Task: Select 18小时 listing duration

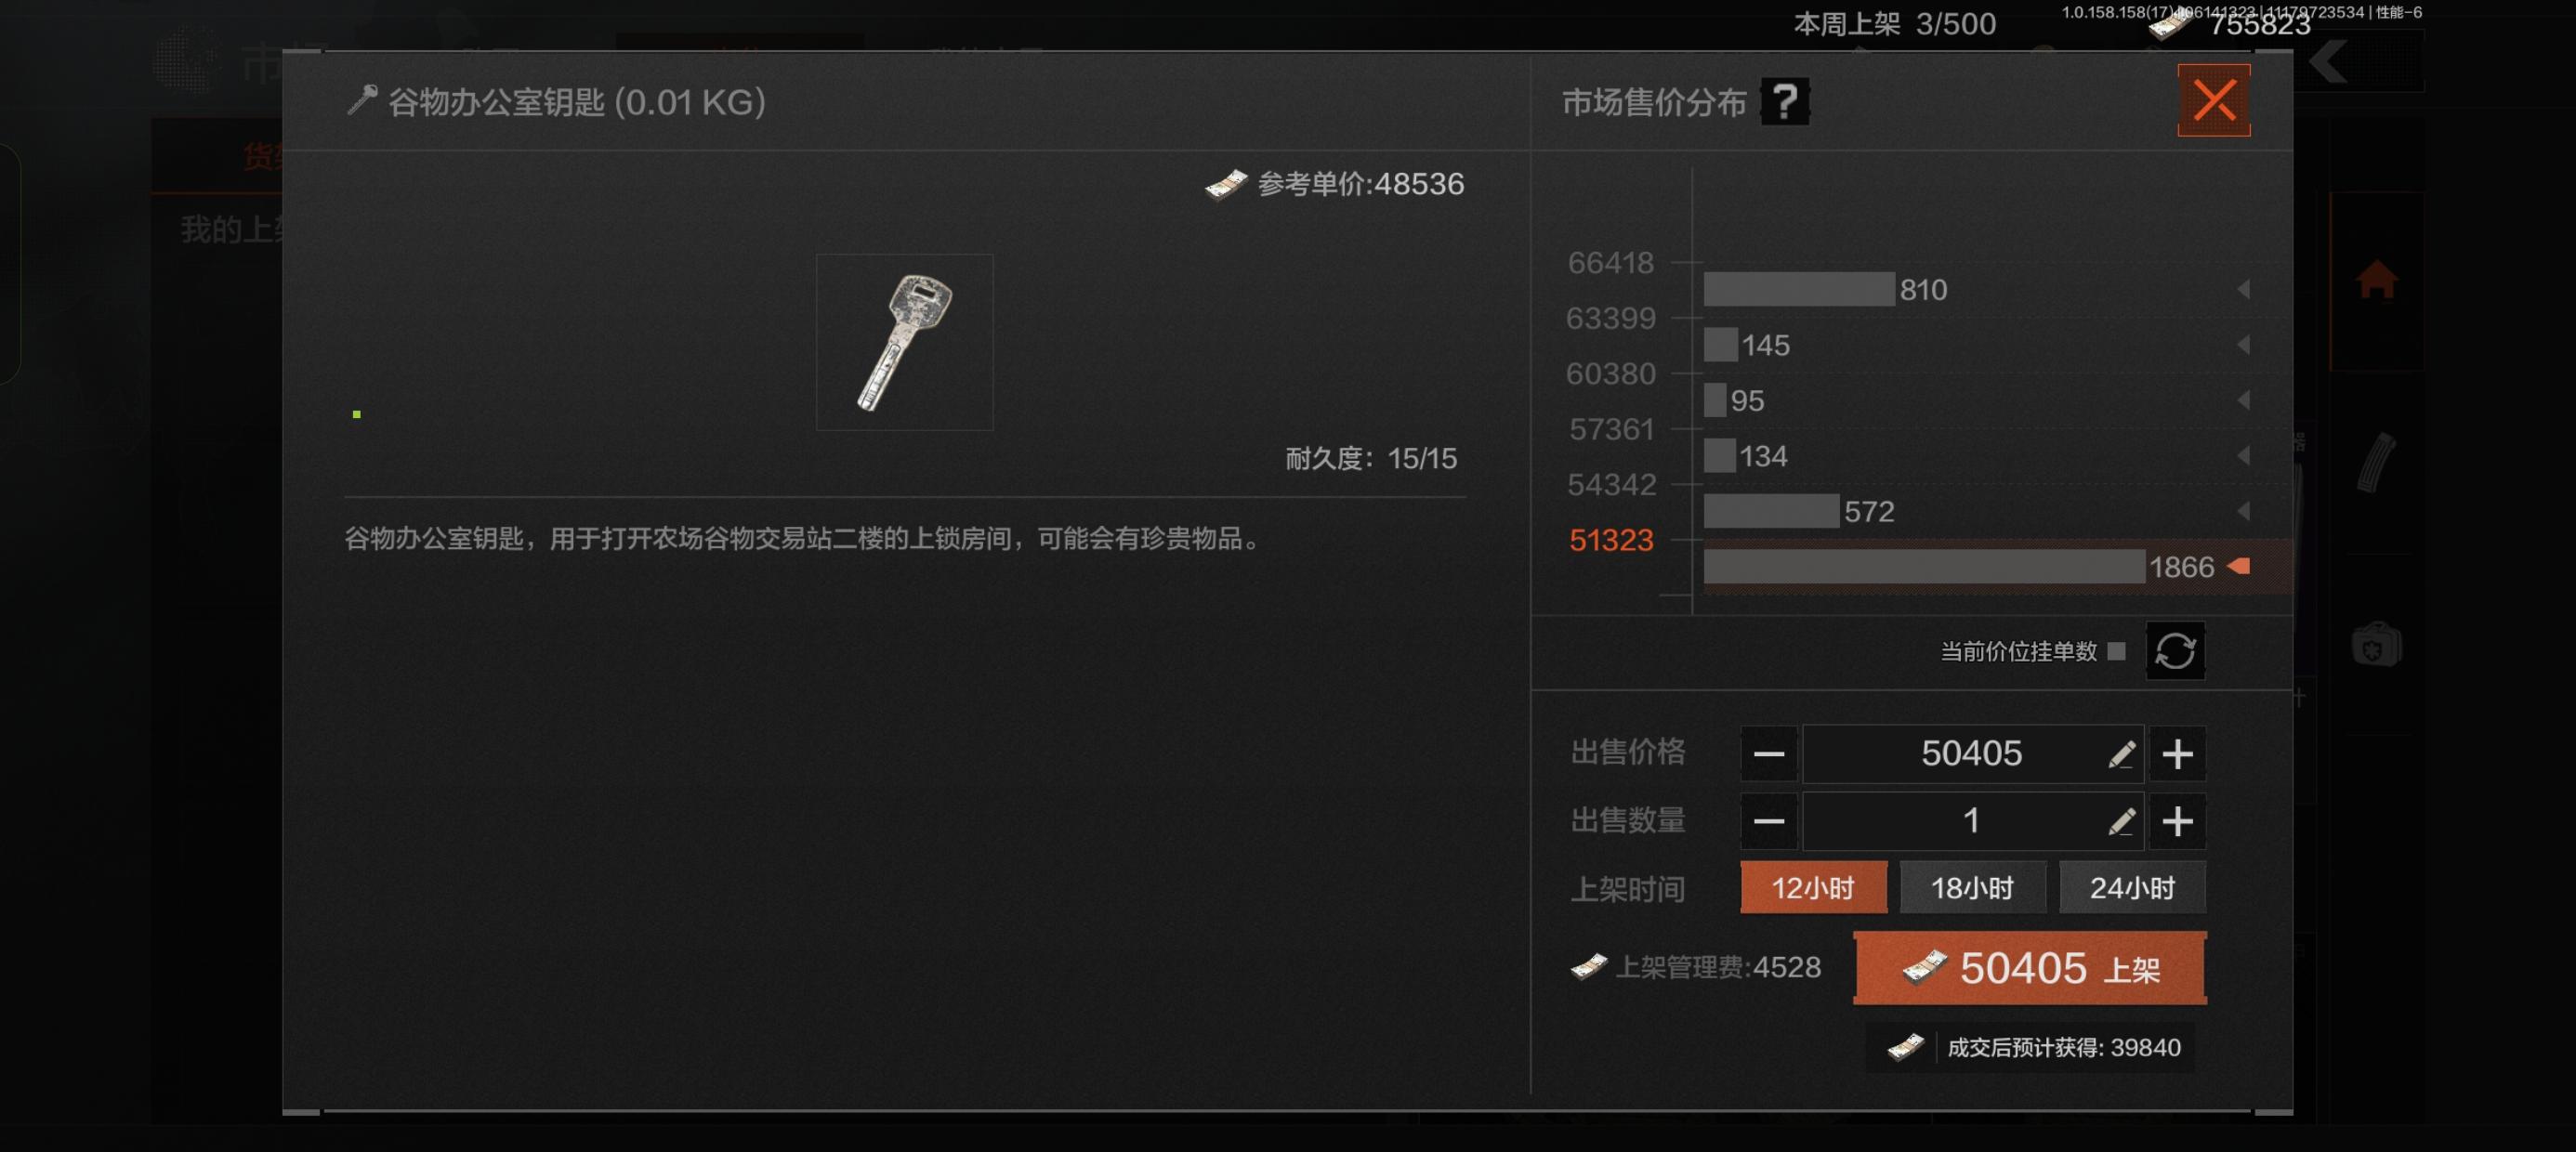Action: 1972,887
